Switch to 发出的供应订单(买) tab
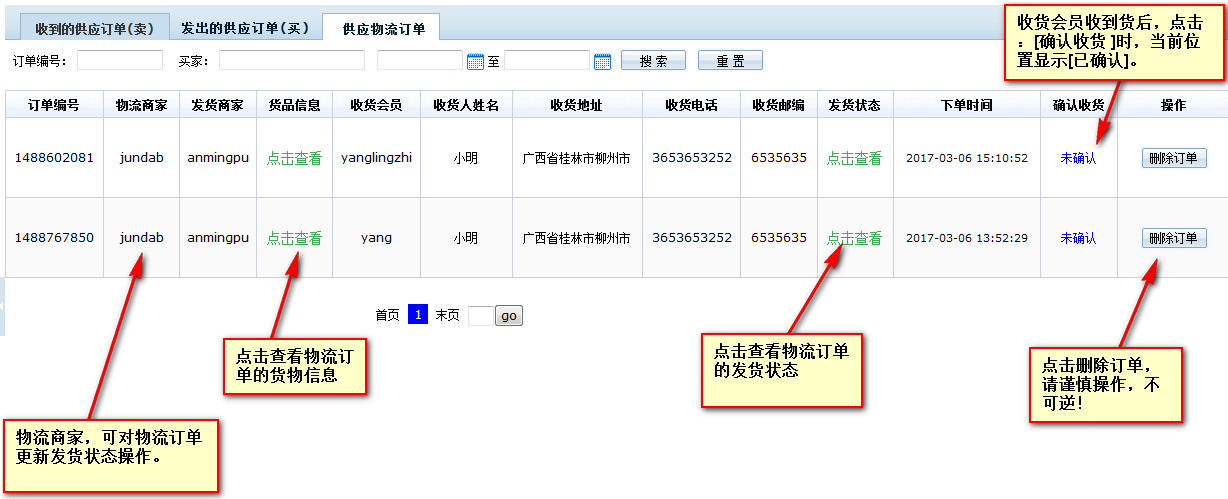This screenshot has width=1228, height=499. pos(244,29)
